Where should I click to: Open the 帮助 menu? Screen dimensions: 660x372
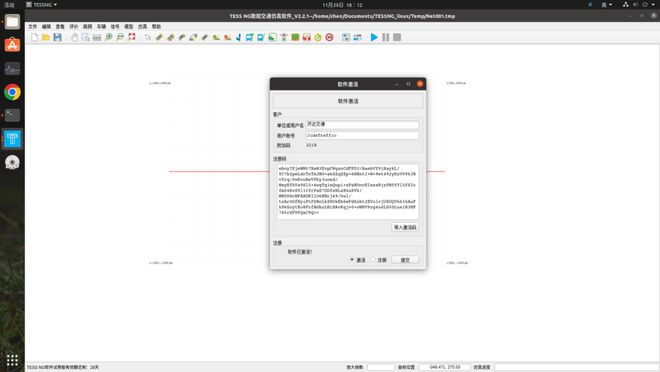156,27
